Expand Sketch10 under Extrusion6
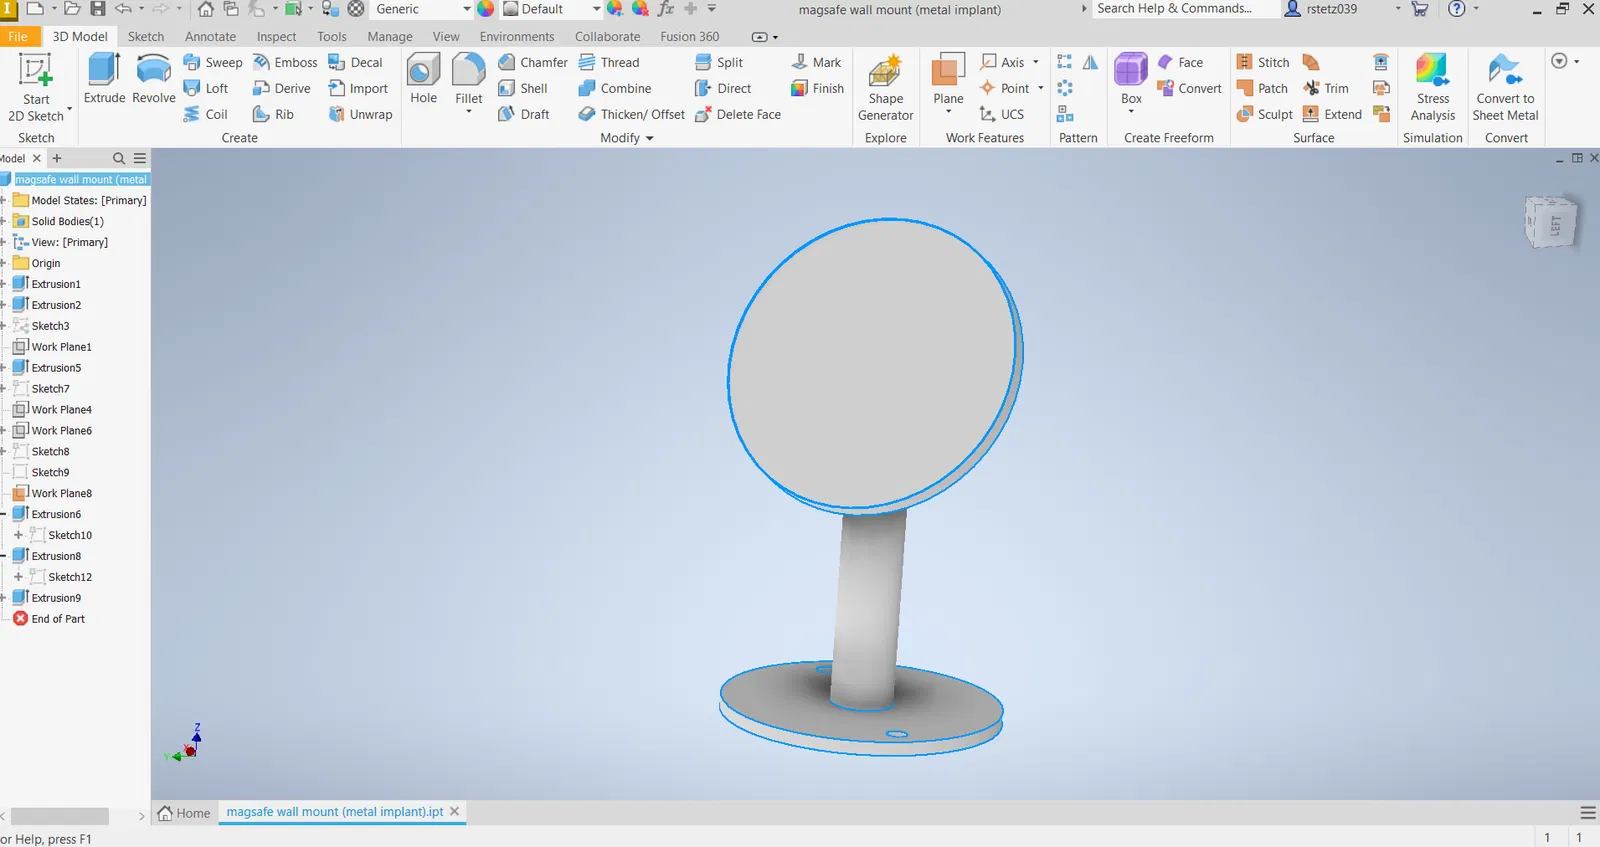Image resolution: width=1600 pixels, height=847 pixels. [x=18, y=535]
